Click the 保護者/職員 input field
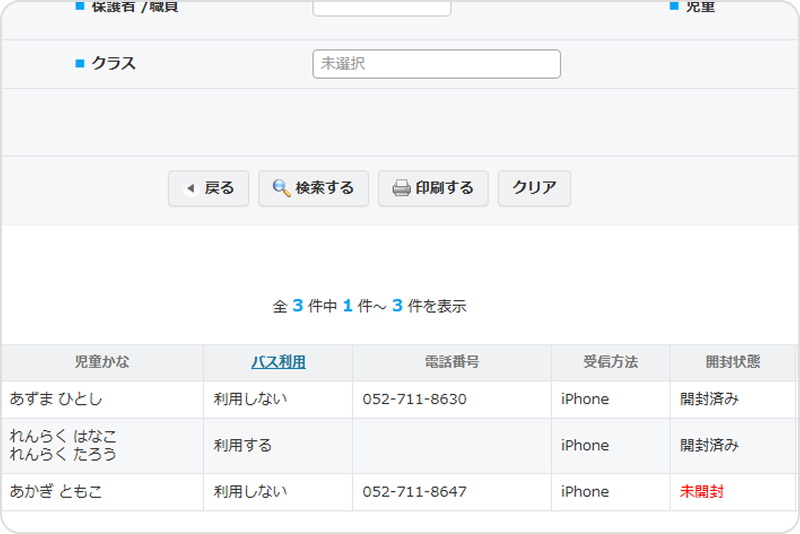The width and height of the screenshot is (800, 534). coord(381,8)
